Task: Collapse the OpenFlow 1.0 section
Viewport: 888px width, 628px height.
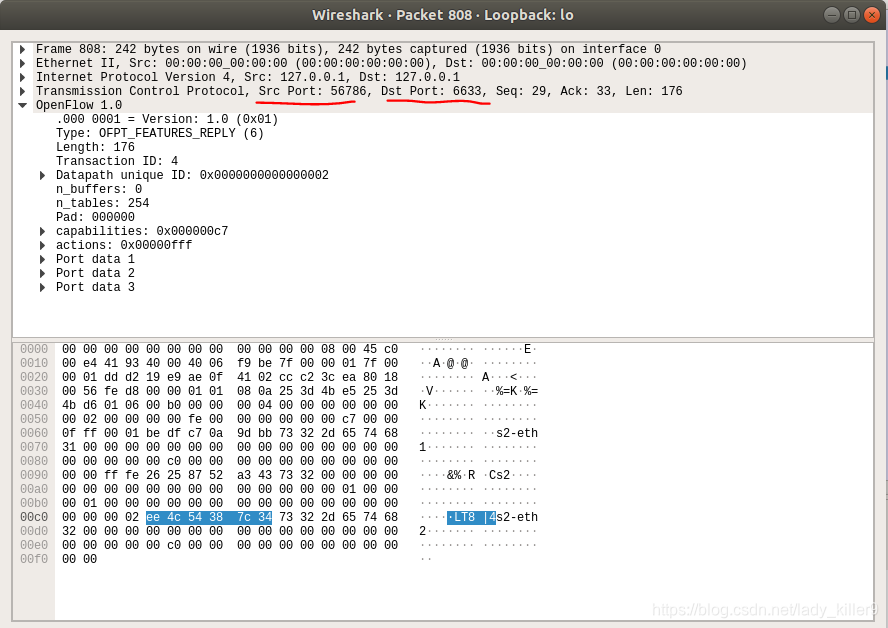Action: pos(23,105)
